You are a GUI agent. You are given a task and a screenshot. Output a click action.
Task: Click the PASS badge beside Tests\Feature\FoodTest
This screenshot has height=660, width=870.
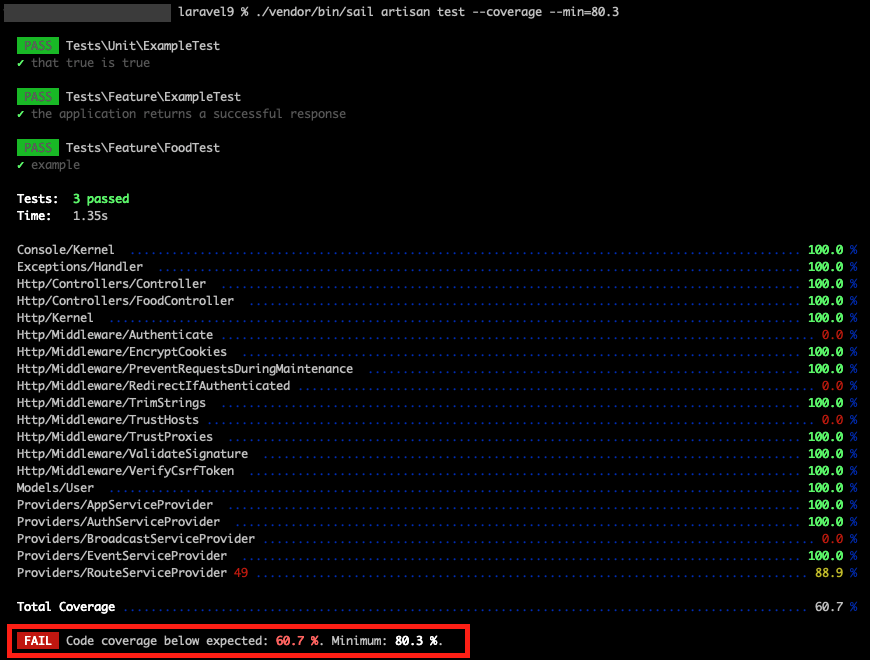click(38, 148)
